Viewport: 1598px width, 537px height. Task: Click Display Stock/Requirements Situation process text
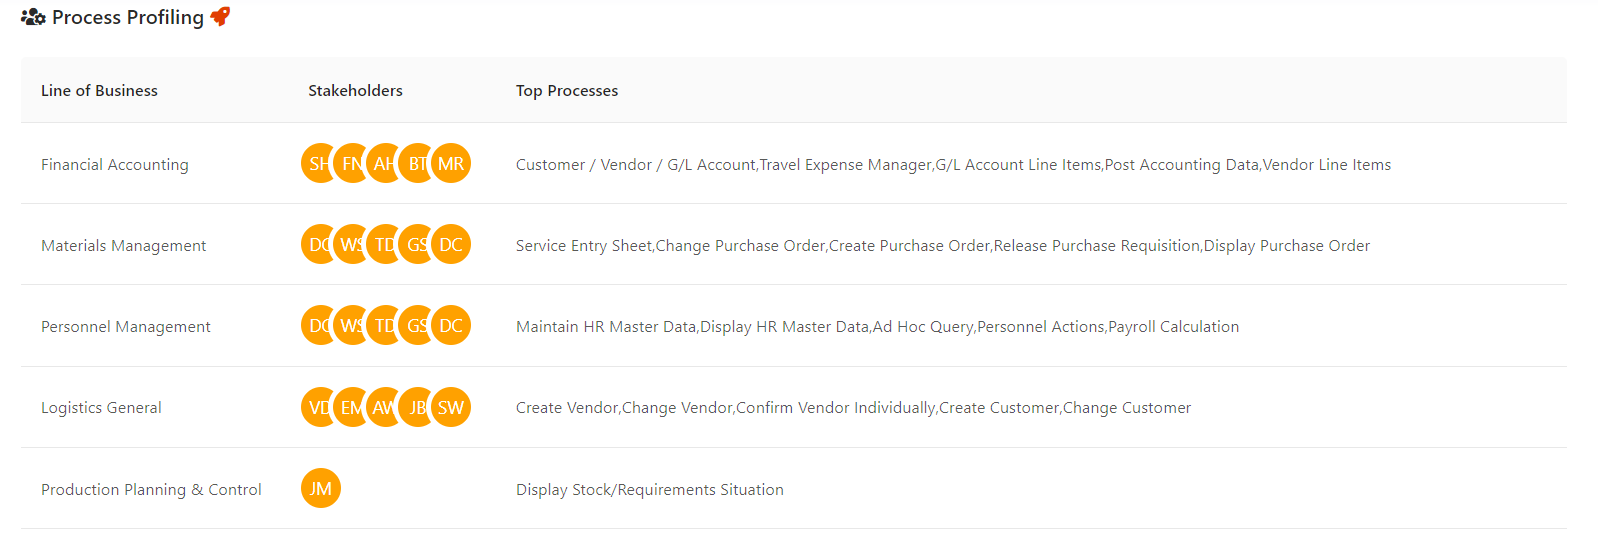[649, 489]
